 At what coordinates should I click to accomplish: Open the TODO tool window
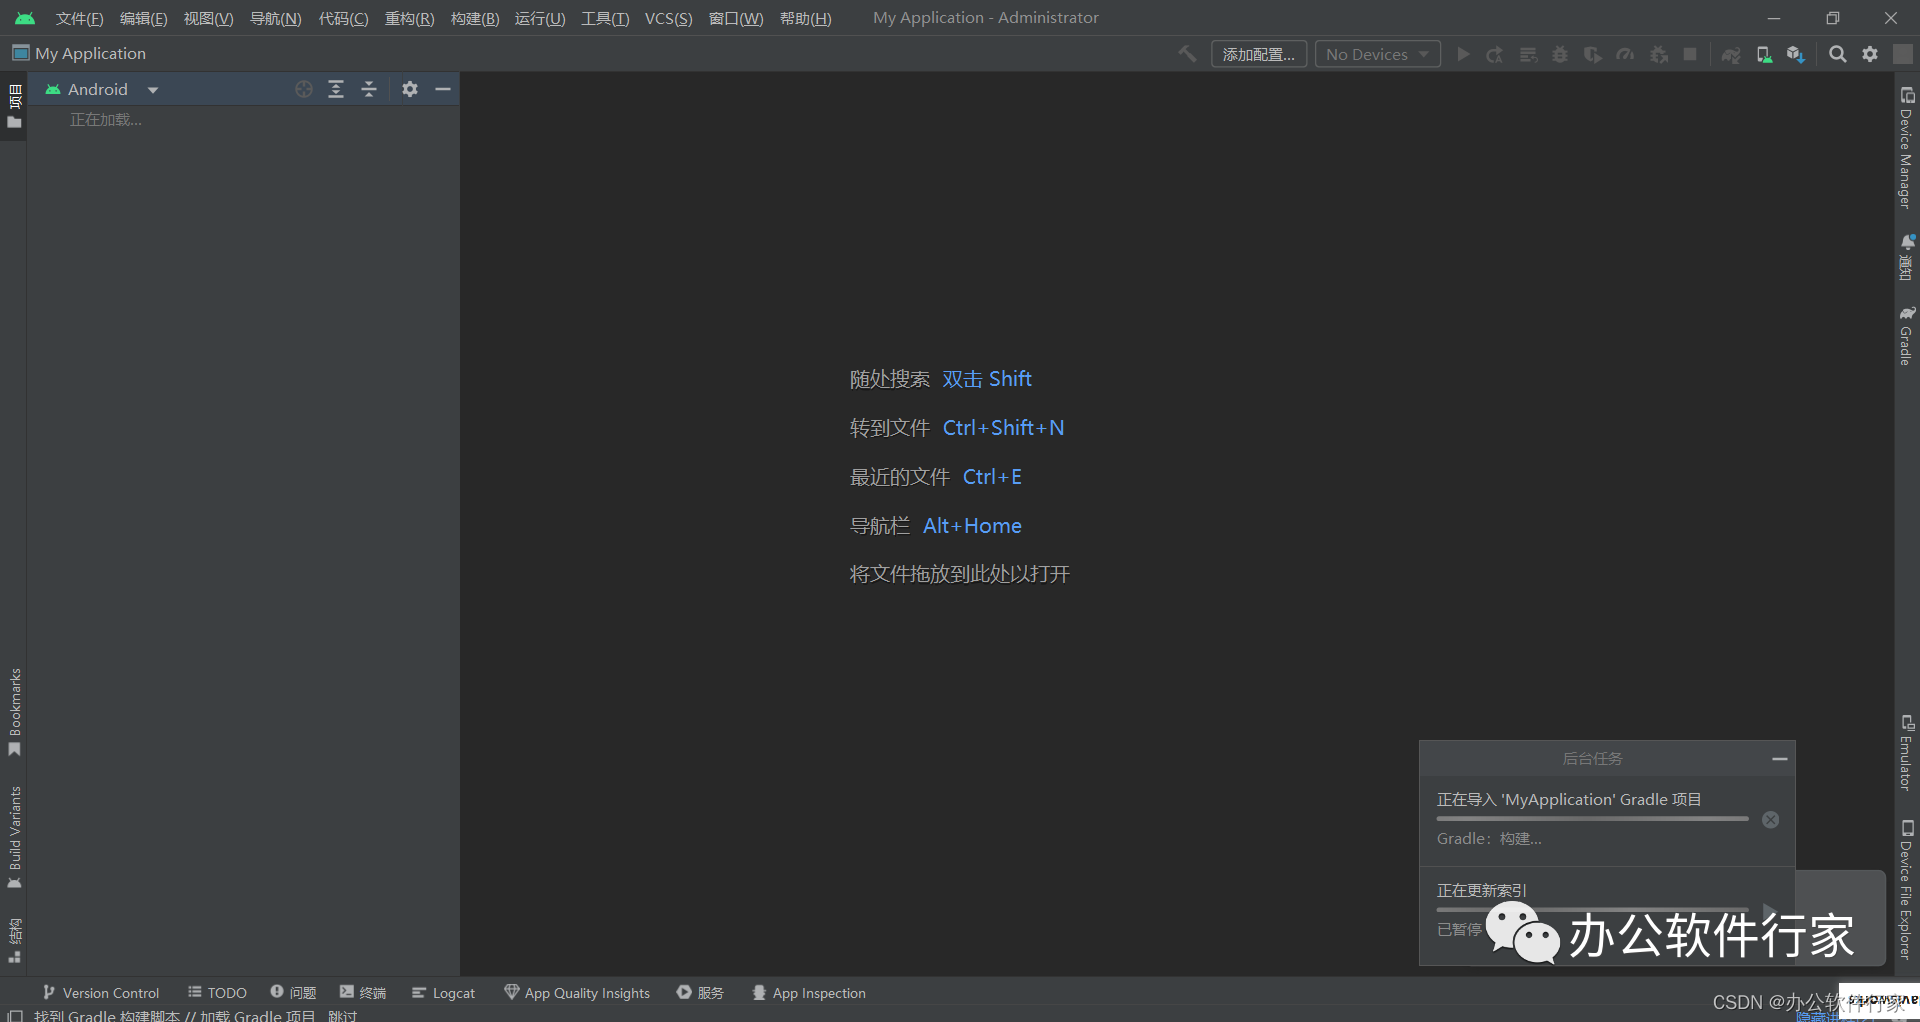pos(217,993)
